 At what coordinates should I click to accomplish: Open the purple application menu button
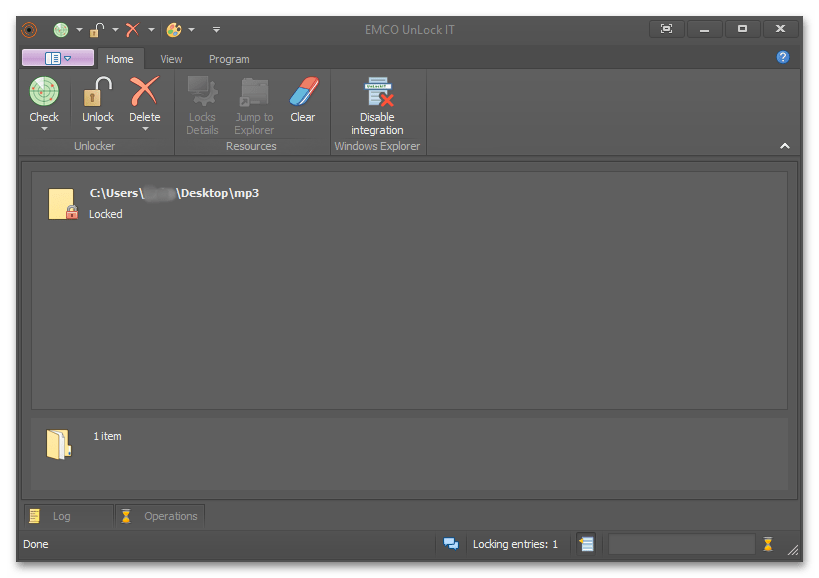pos(58,58)
